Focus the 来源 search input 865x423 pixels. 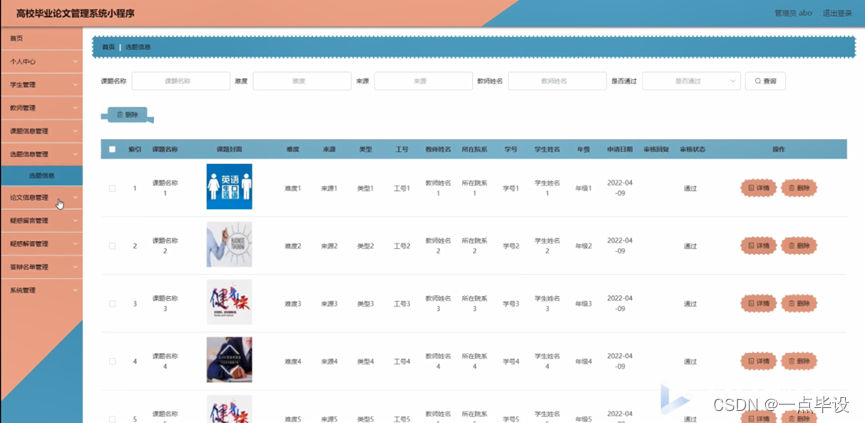423,81
